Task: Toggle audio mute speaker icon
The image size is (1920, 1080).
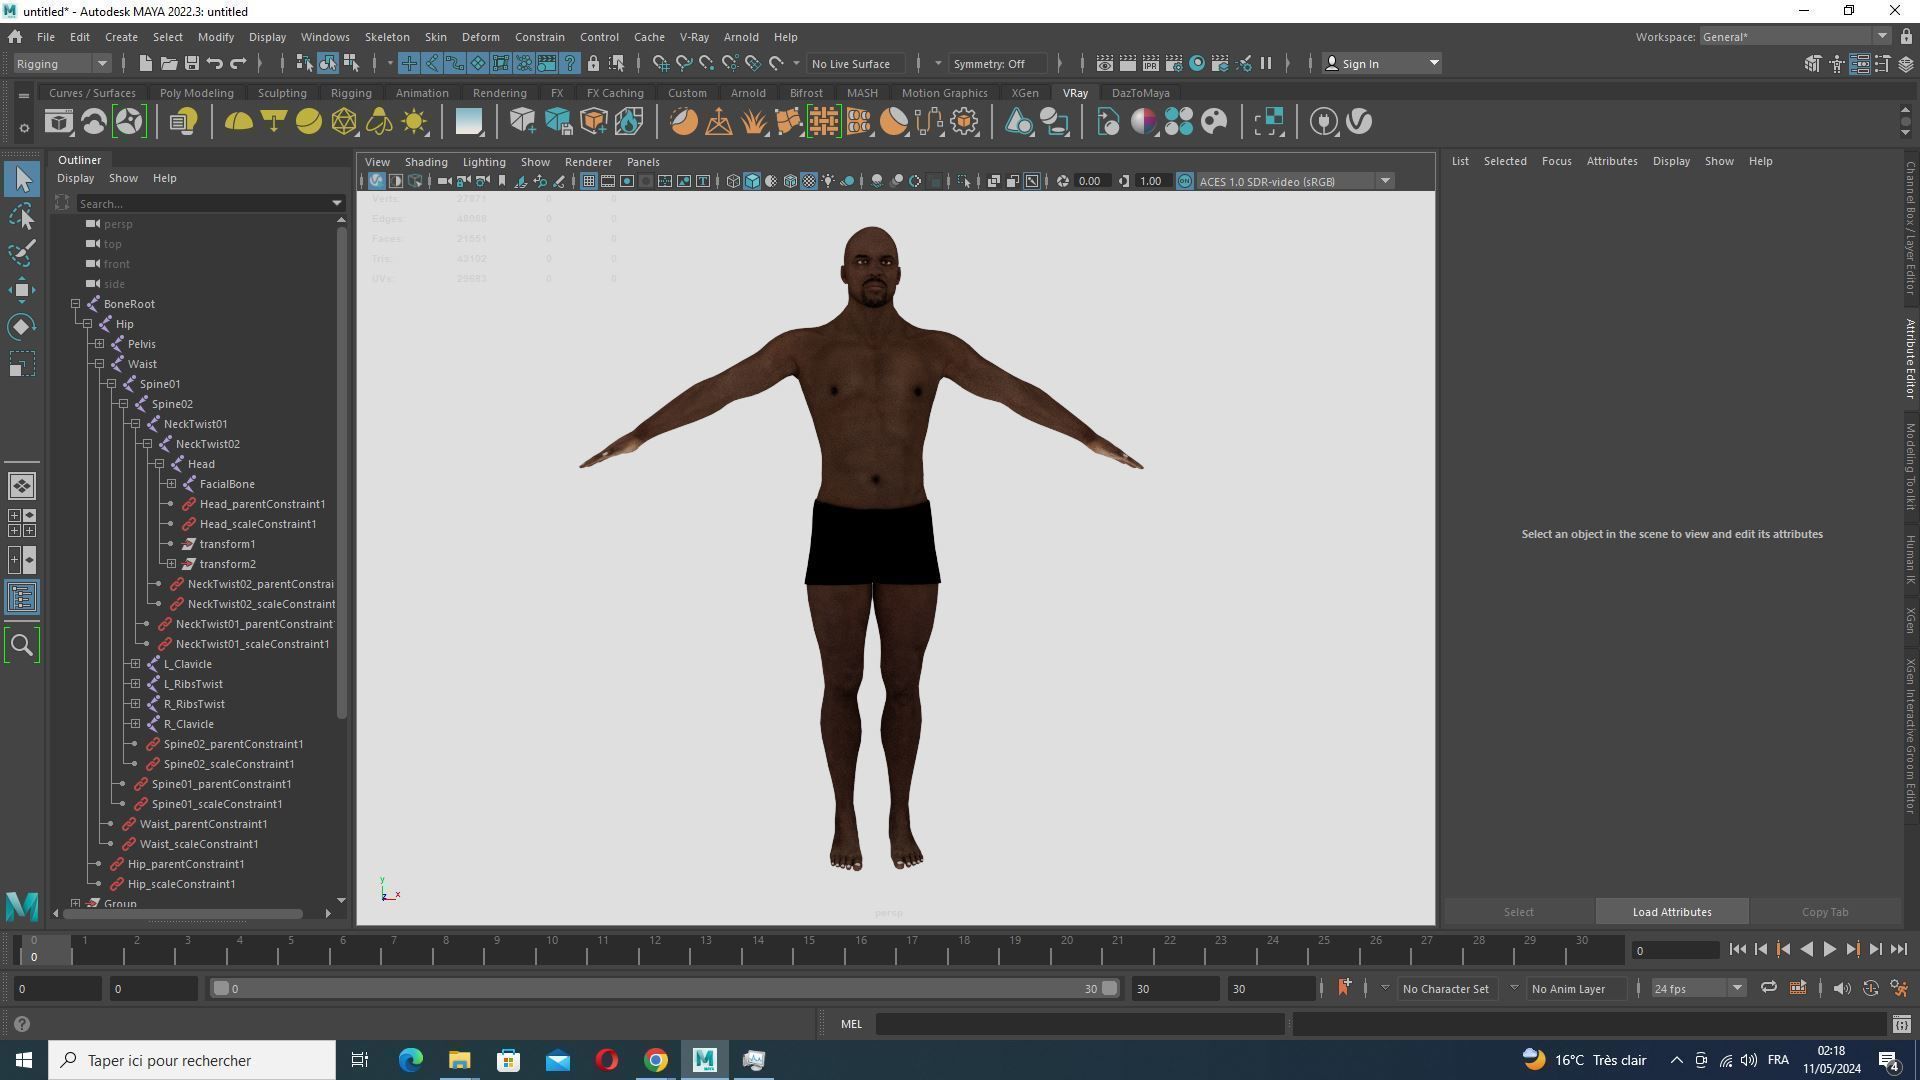Action: coord(1841,989)
